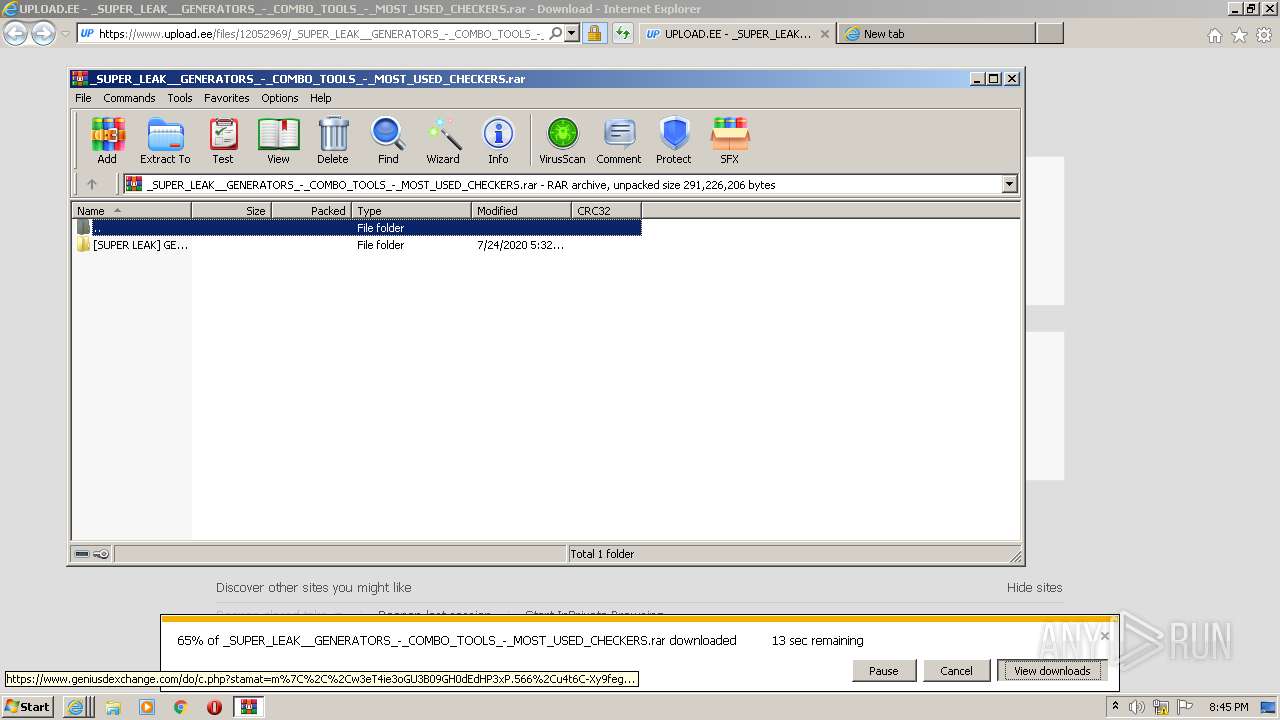Open the WinRAR Favorites menu
The height and width of the screenshot is (720, 1280).
click(x=227, y=98)
